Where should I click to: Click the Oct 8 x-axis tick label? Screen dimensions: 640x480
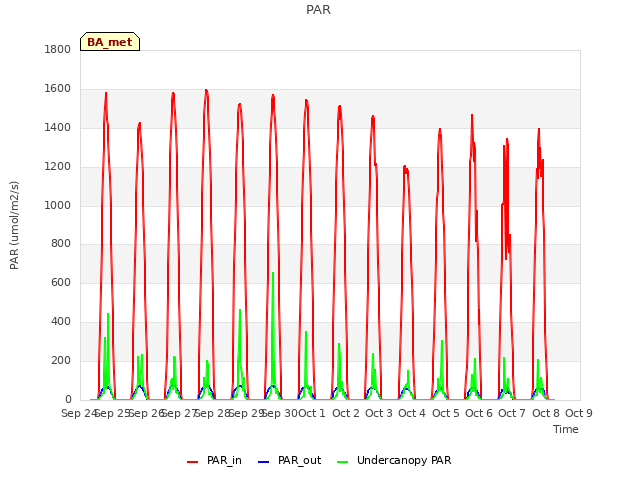[546, 413]
